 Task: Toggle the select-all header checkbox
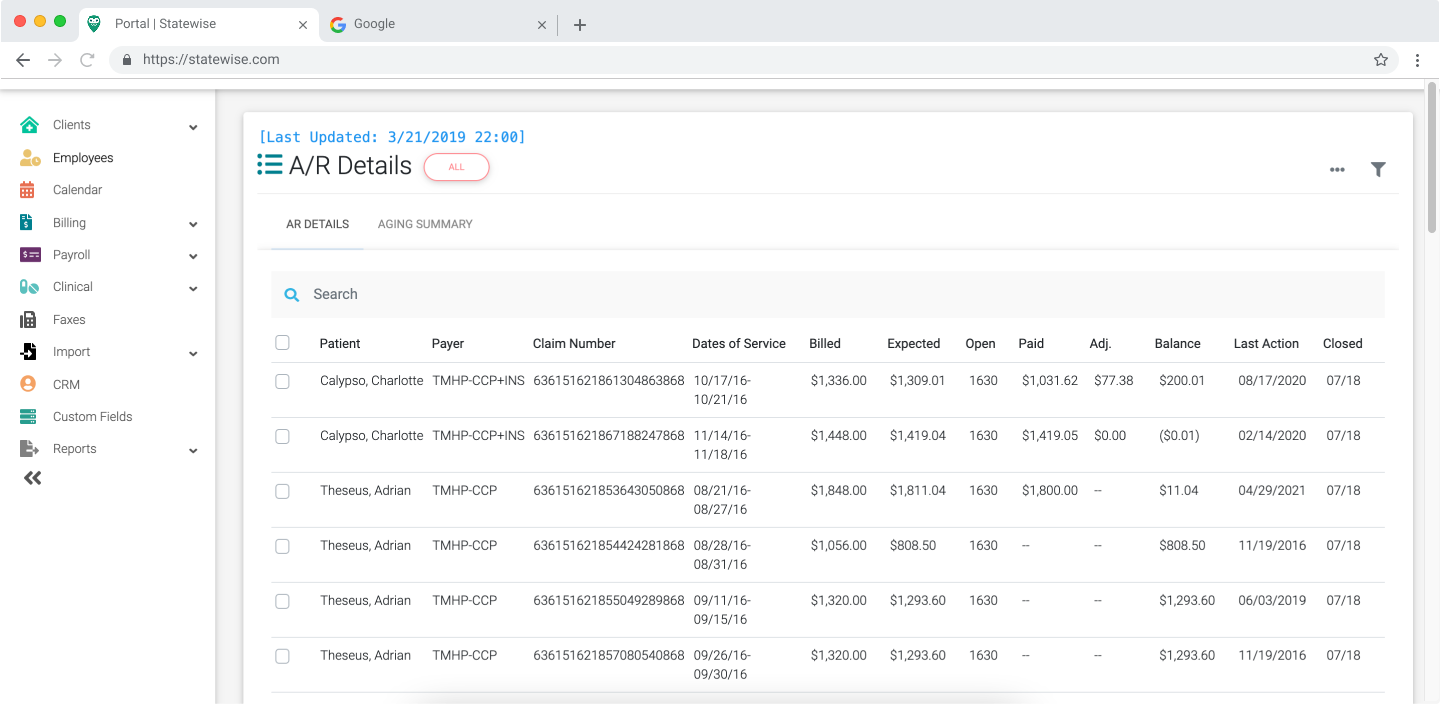tap(282, 343)
